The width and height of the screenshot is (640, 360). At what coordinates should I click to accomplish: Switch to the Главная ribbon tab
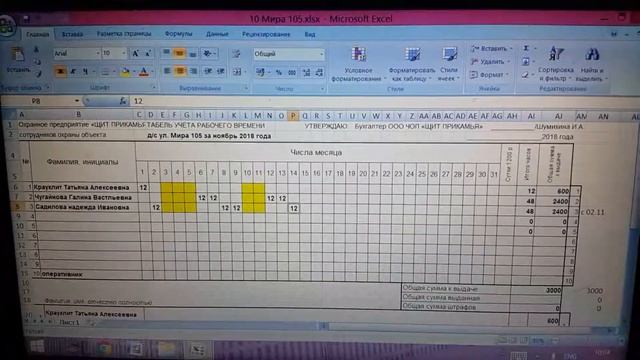click(x=38, y=34)
